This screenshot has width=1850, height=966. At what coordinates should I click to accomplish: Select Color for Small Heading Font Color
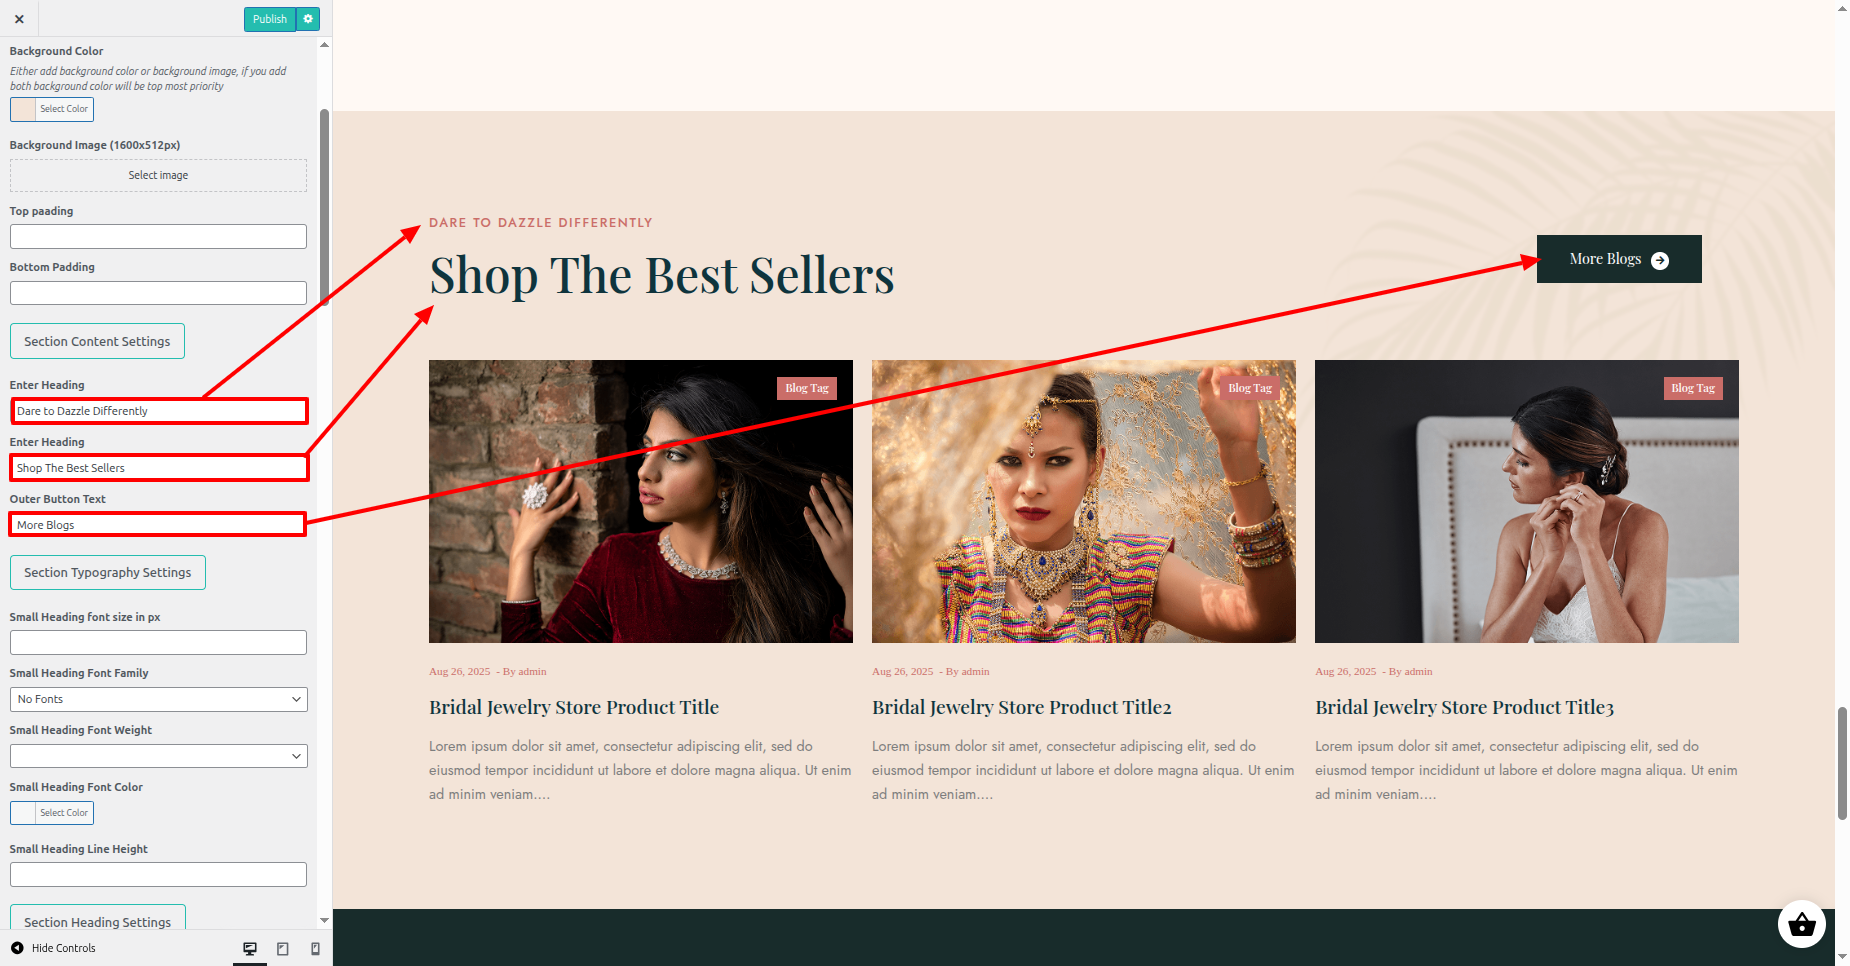click(x=52, y=813)
